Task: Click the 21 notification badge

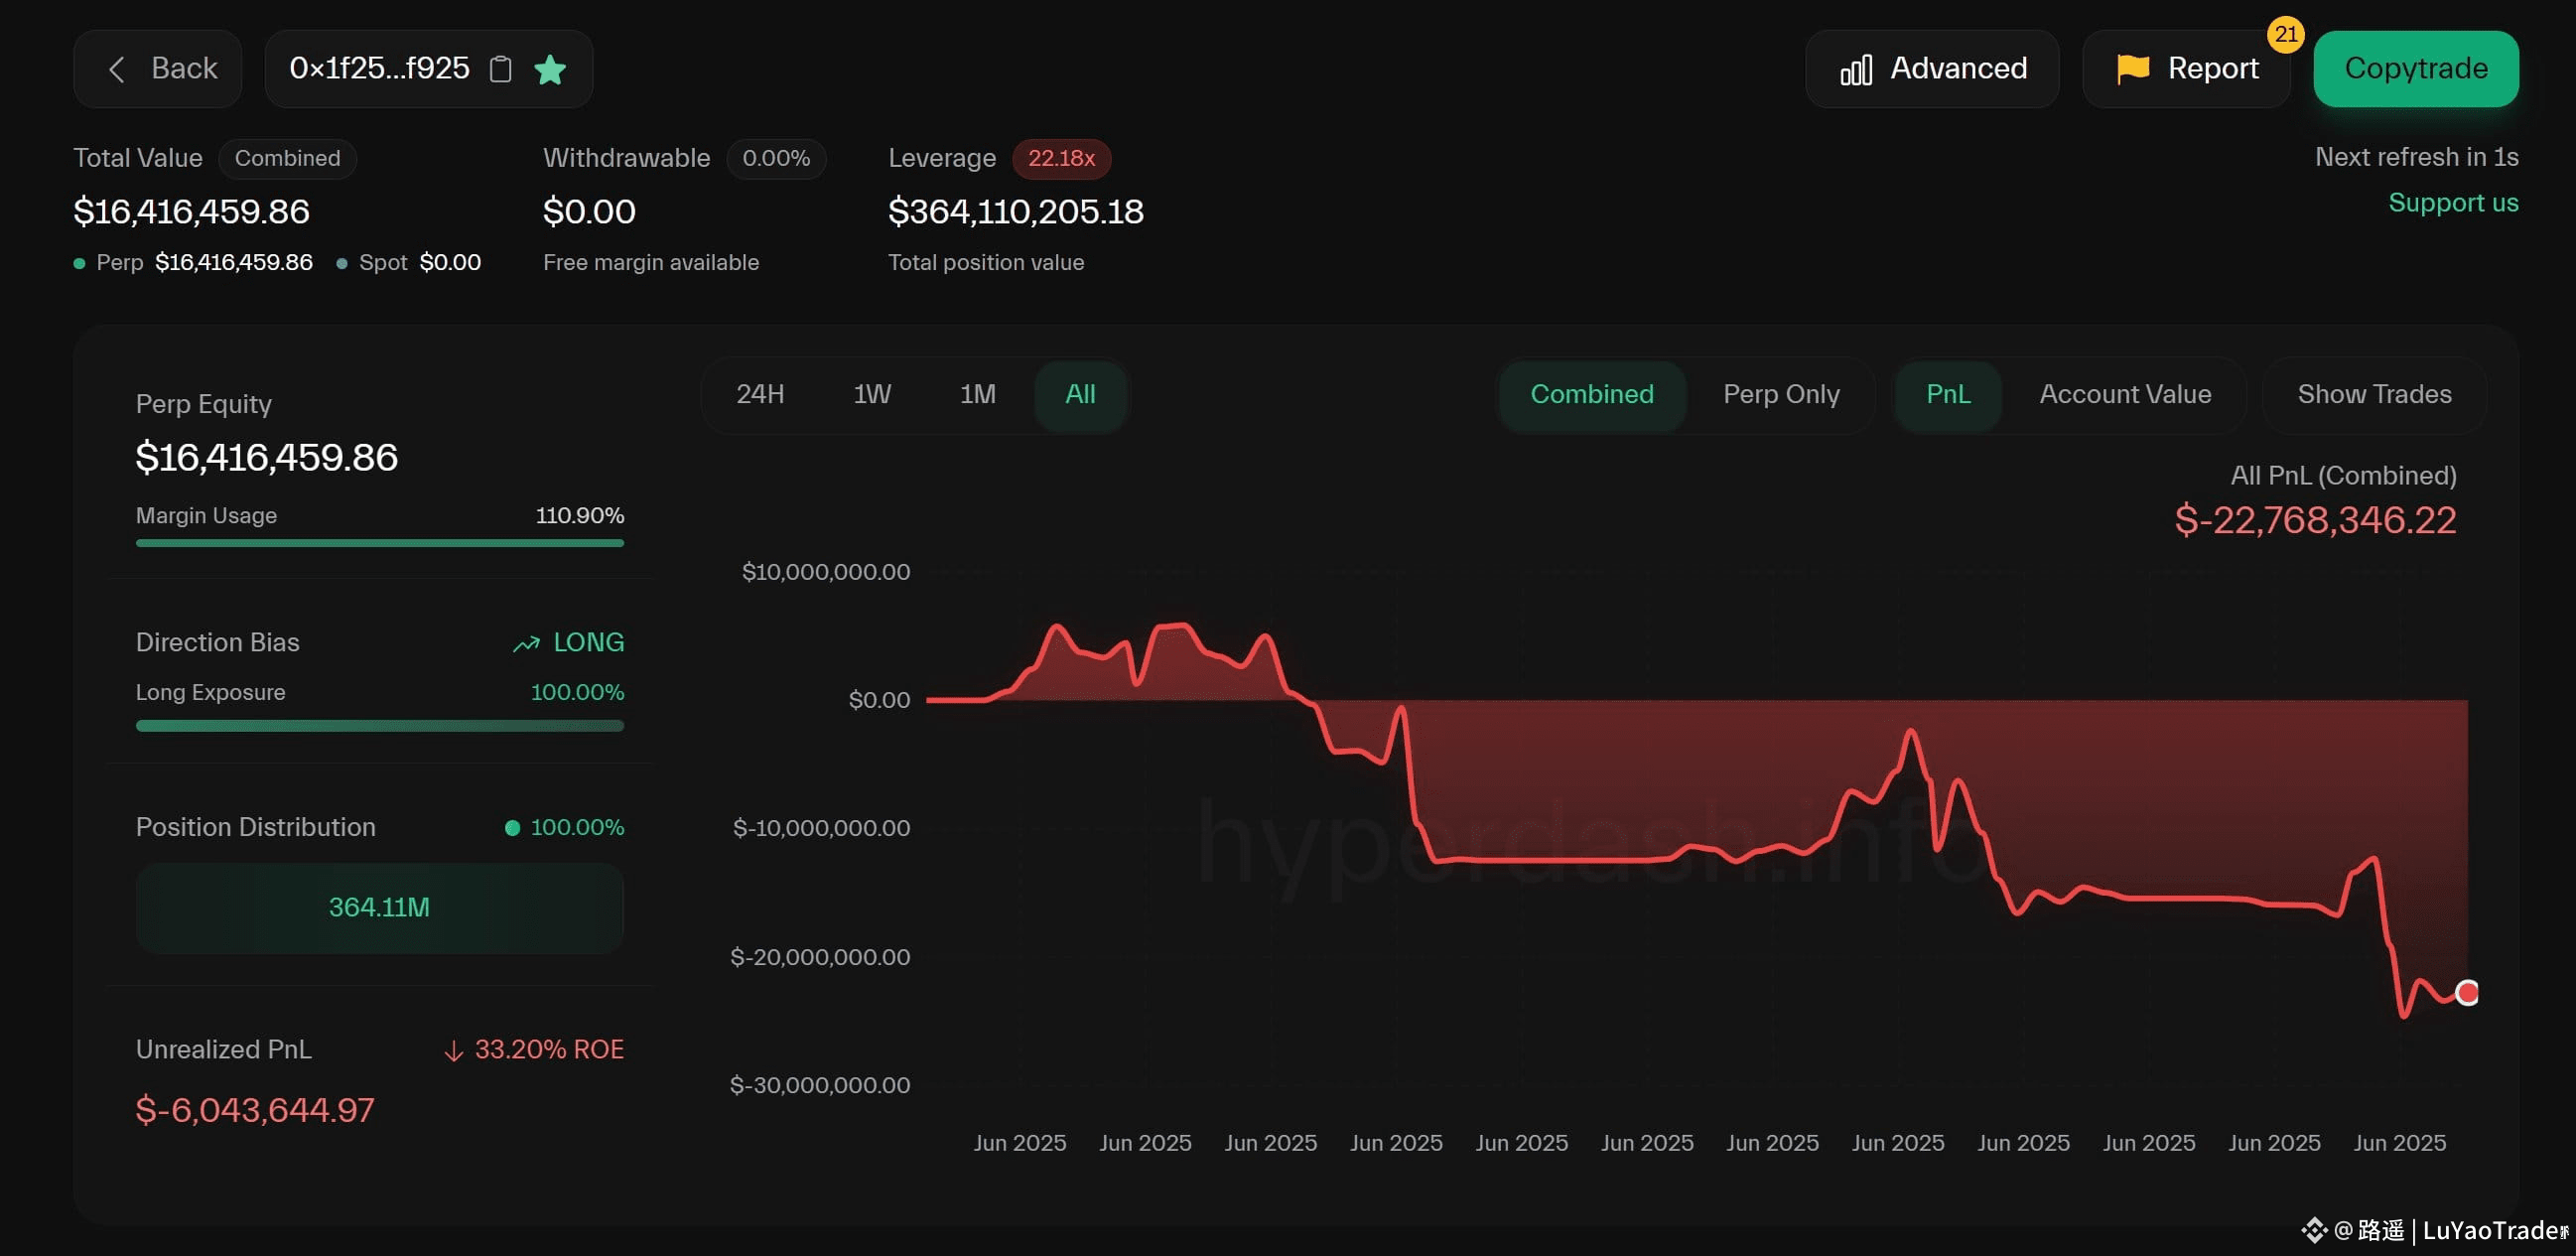Action: pos(2286,34)
